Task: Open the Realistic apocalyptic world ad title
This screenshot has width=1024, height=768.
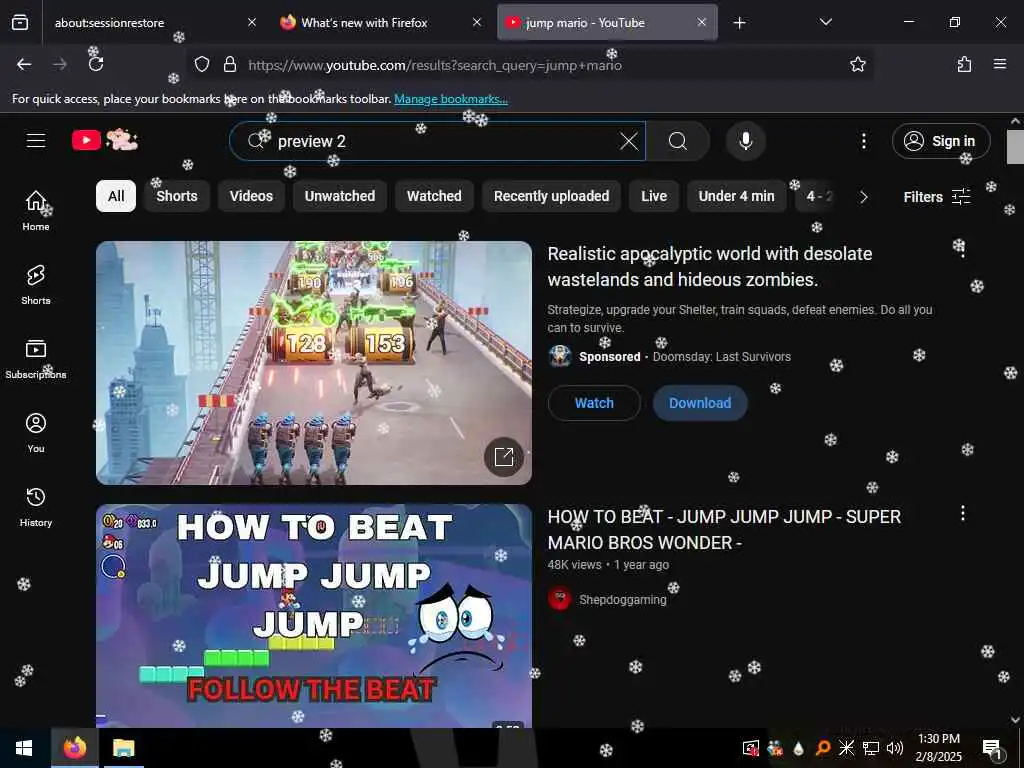Action: [x=710, y=266]
